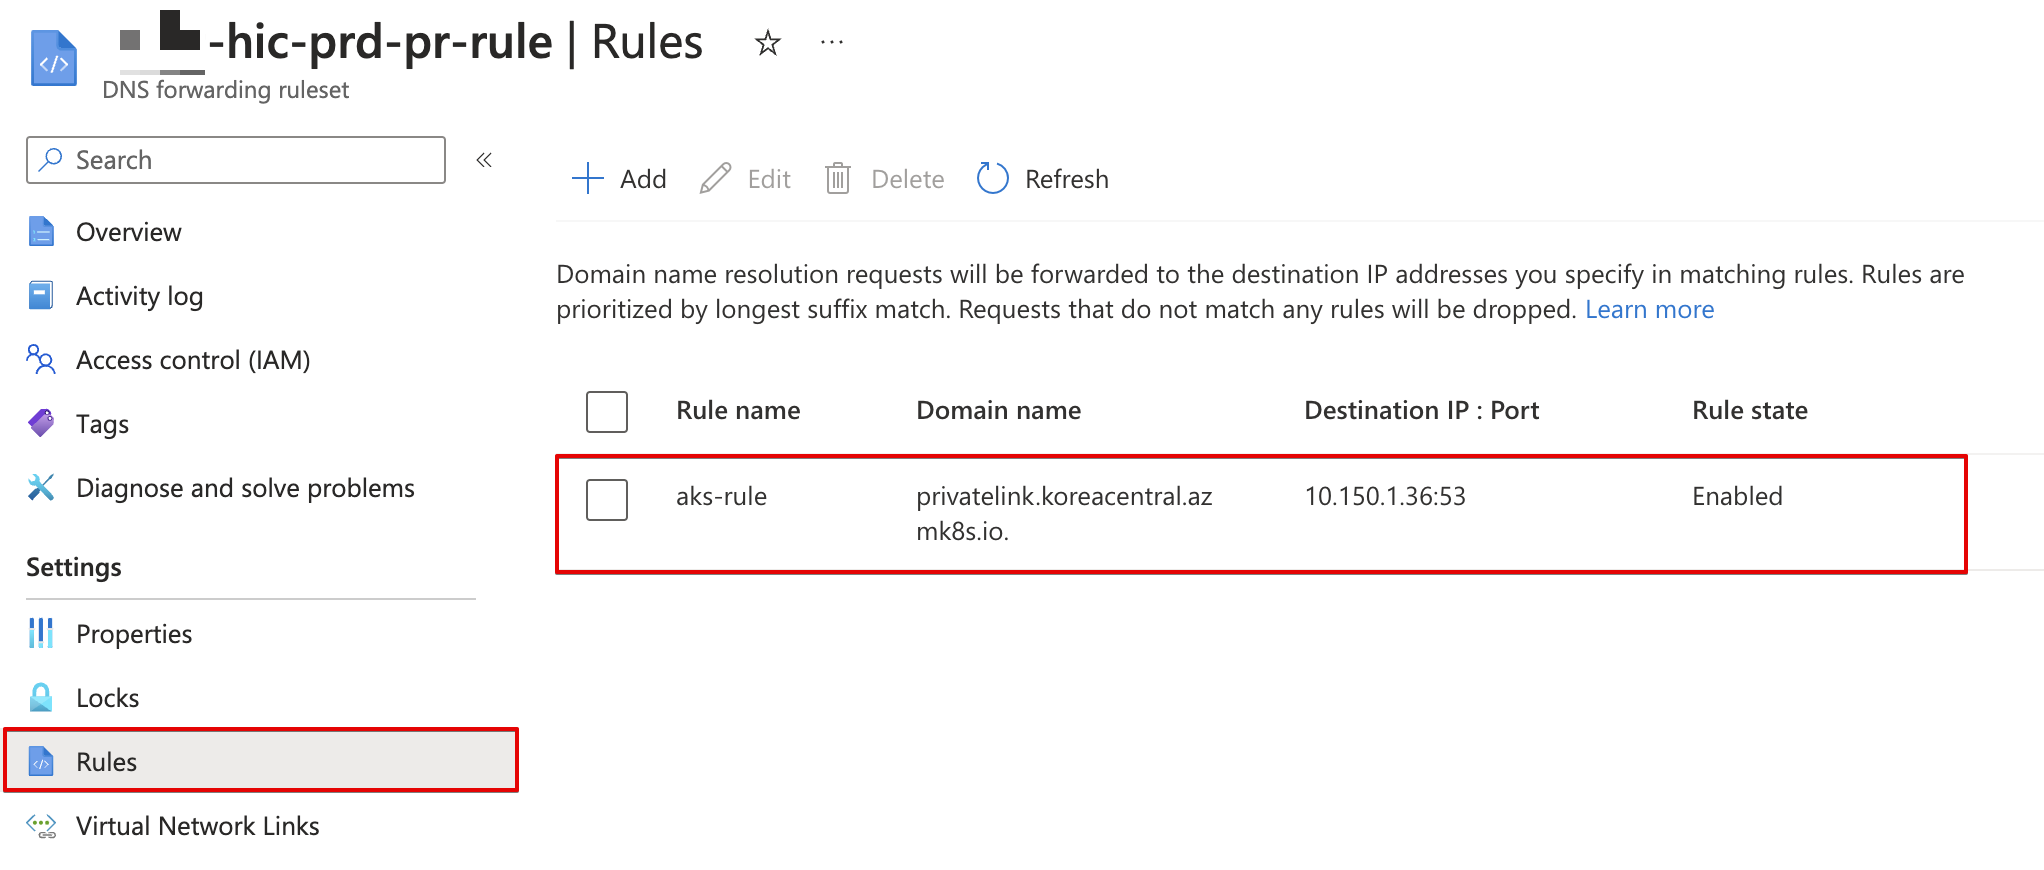Toggle the select-all header checkbox
Screen dimensions: 2044x870
(607, 411)
